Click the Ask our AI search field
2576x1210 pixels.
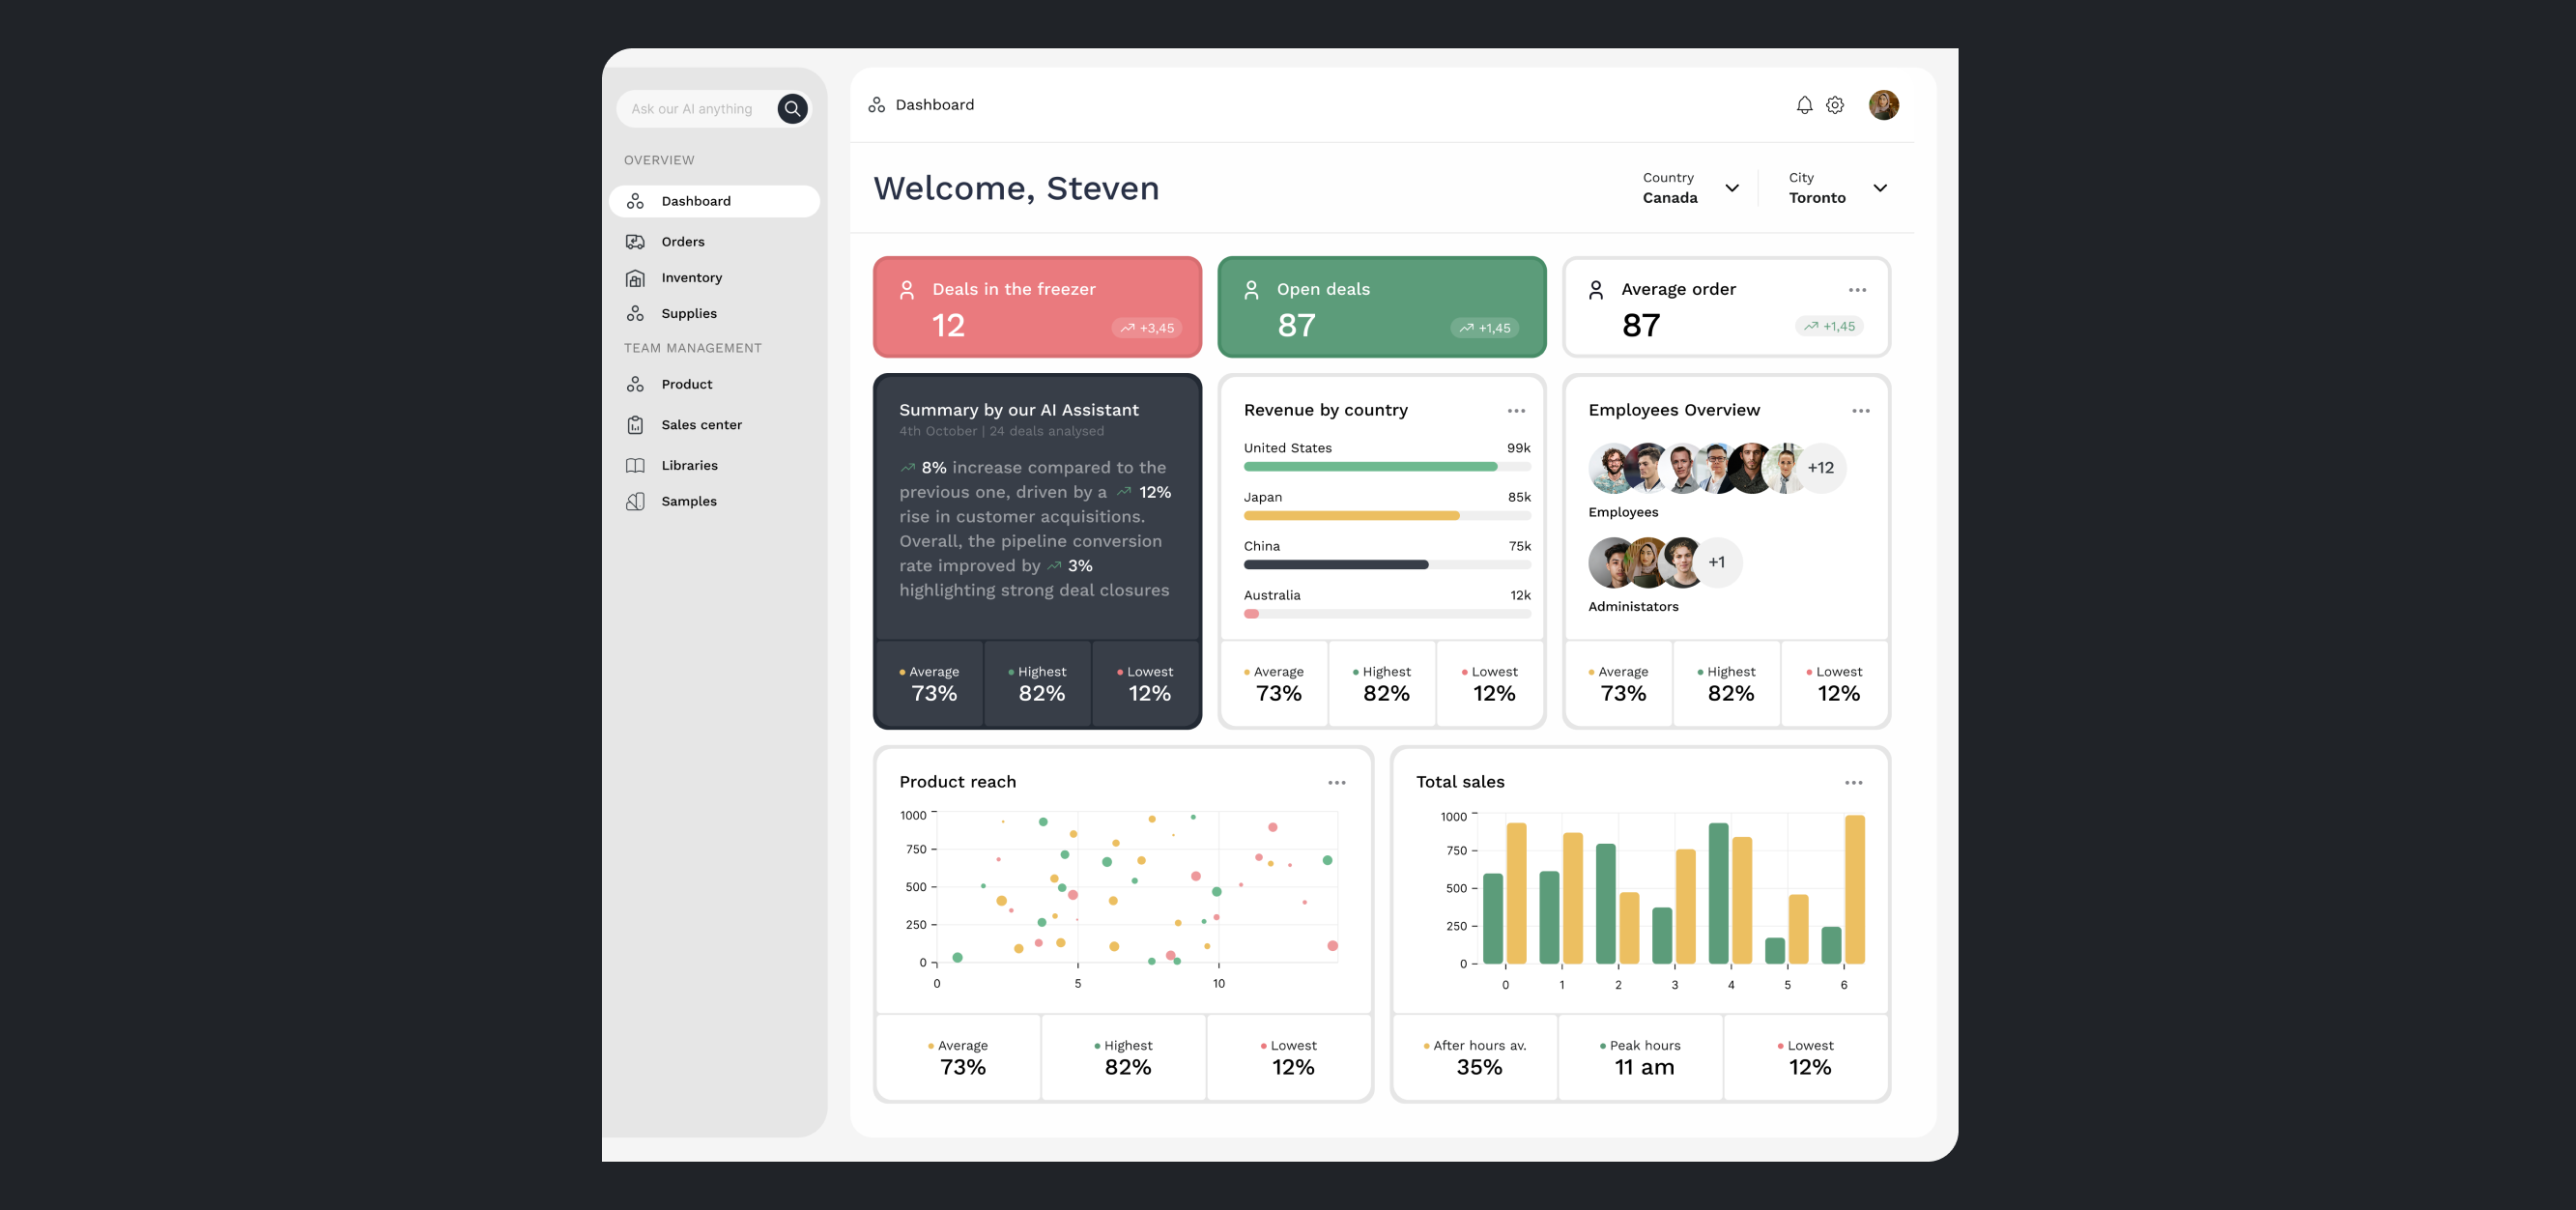coord(700,108)
